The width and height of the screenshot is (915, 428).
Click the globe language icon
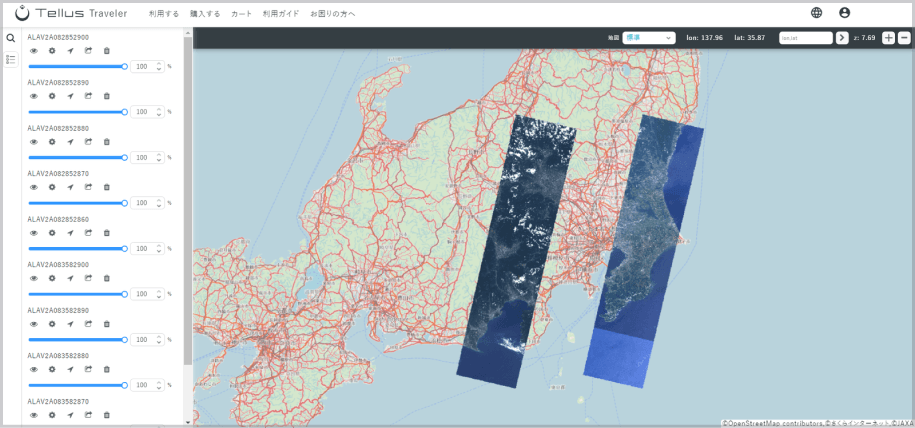pos(816,13)
